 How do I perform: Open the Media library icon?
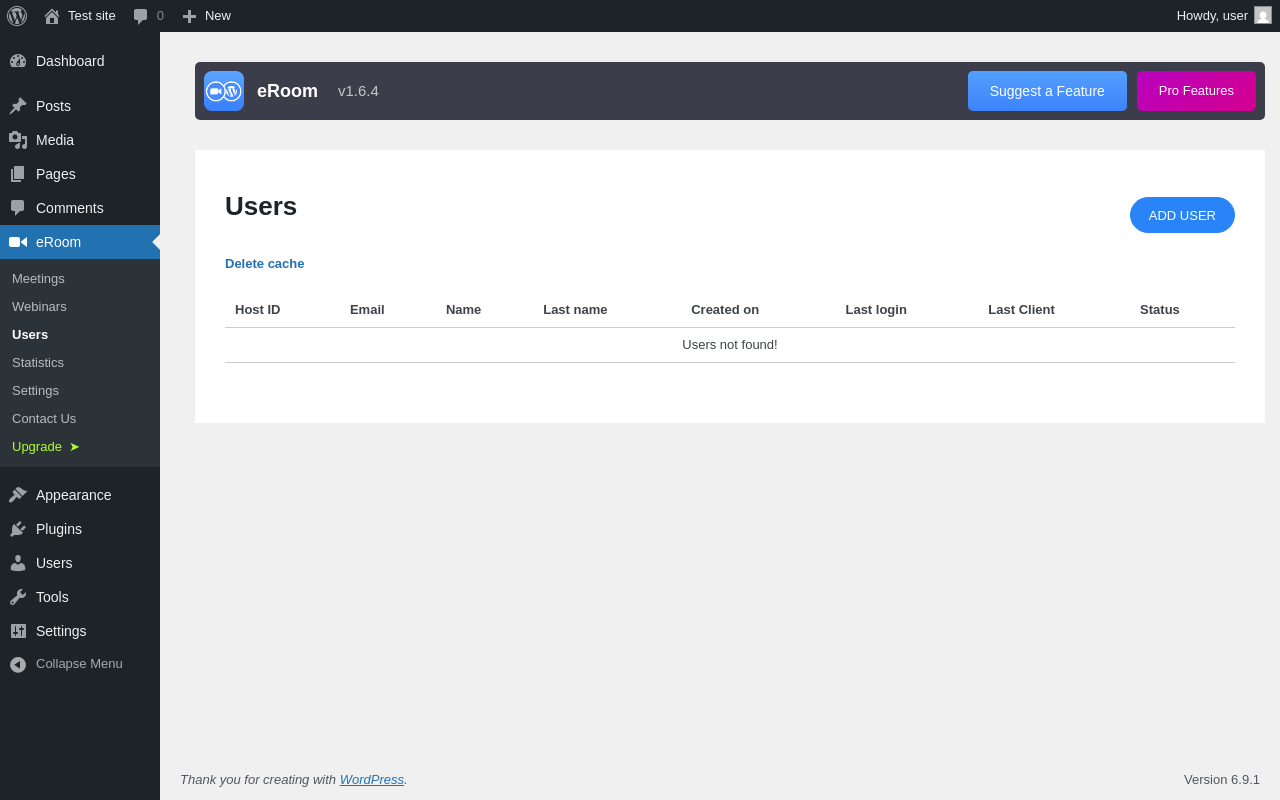click(18, 140)
